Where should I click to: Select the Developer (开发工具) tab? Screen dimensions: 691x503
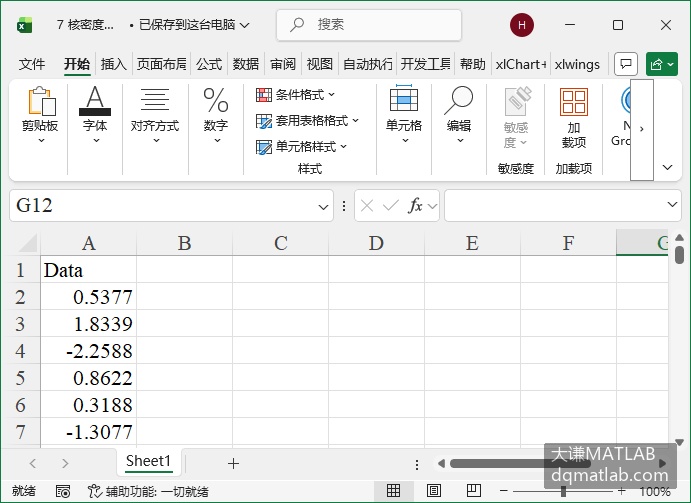coord(426,64)
